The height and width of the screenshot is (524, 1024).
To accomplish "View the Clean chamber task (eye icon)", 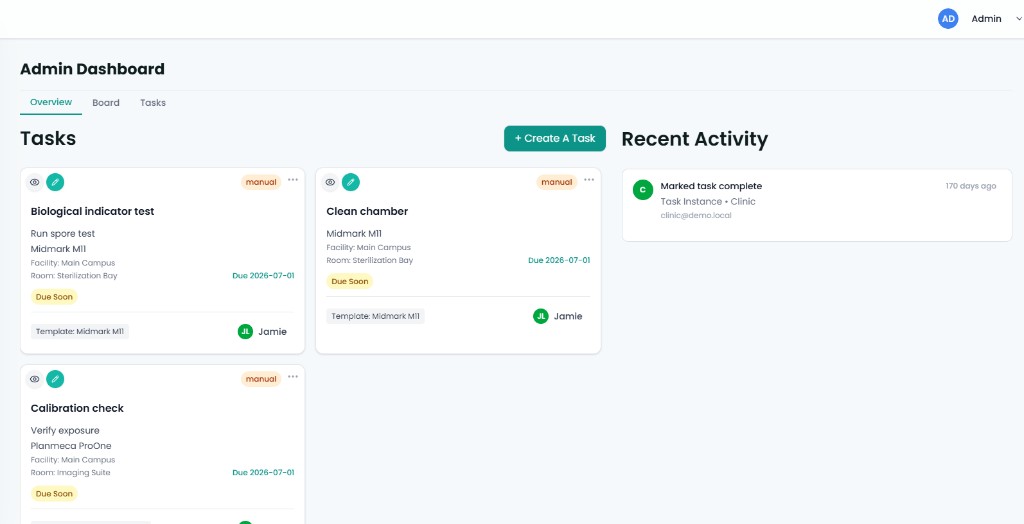I will pyautogui.click(x=330, y=182).
